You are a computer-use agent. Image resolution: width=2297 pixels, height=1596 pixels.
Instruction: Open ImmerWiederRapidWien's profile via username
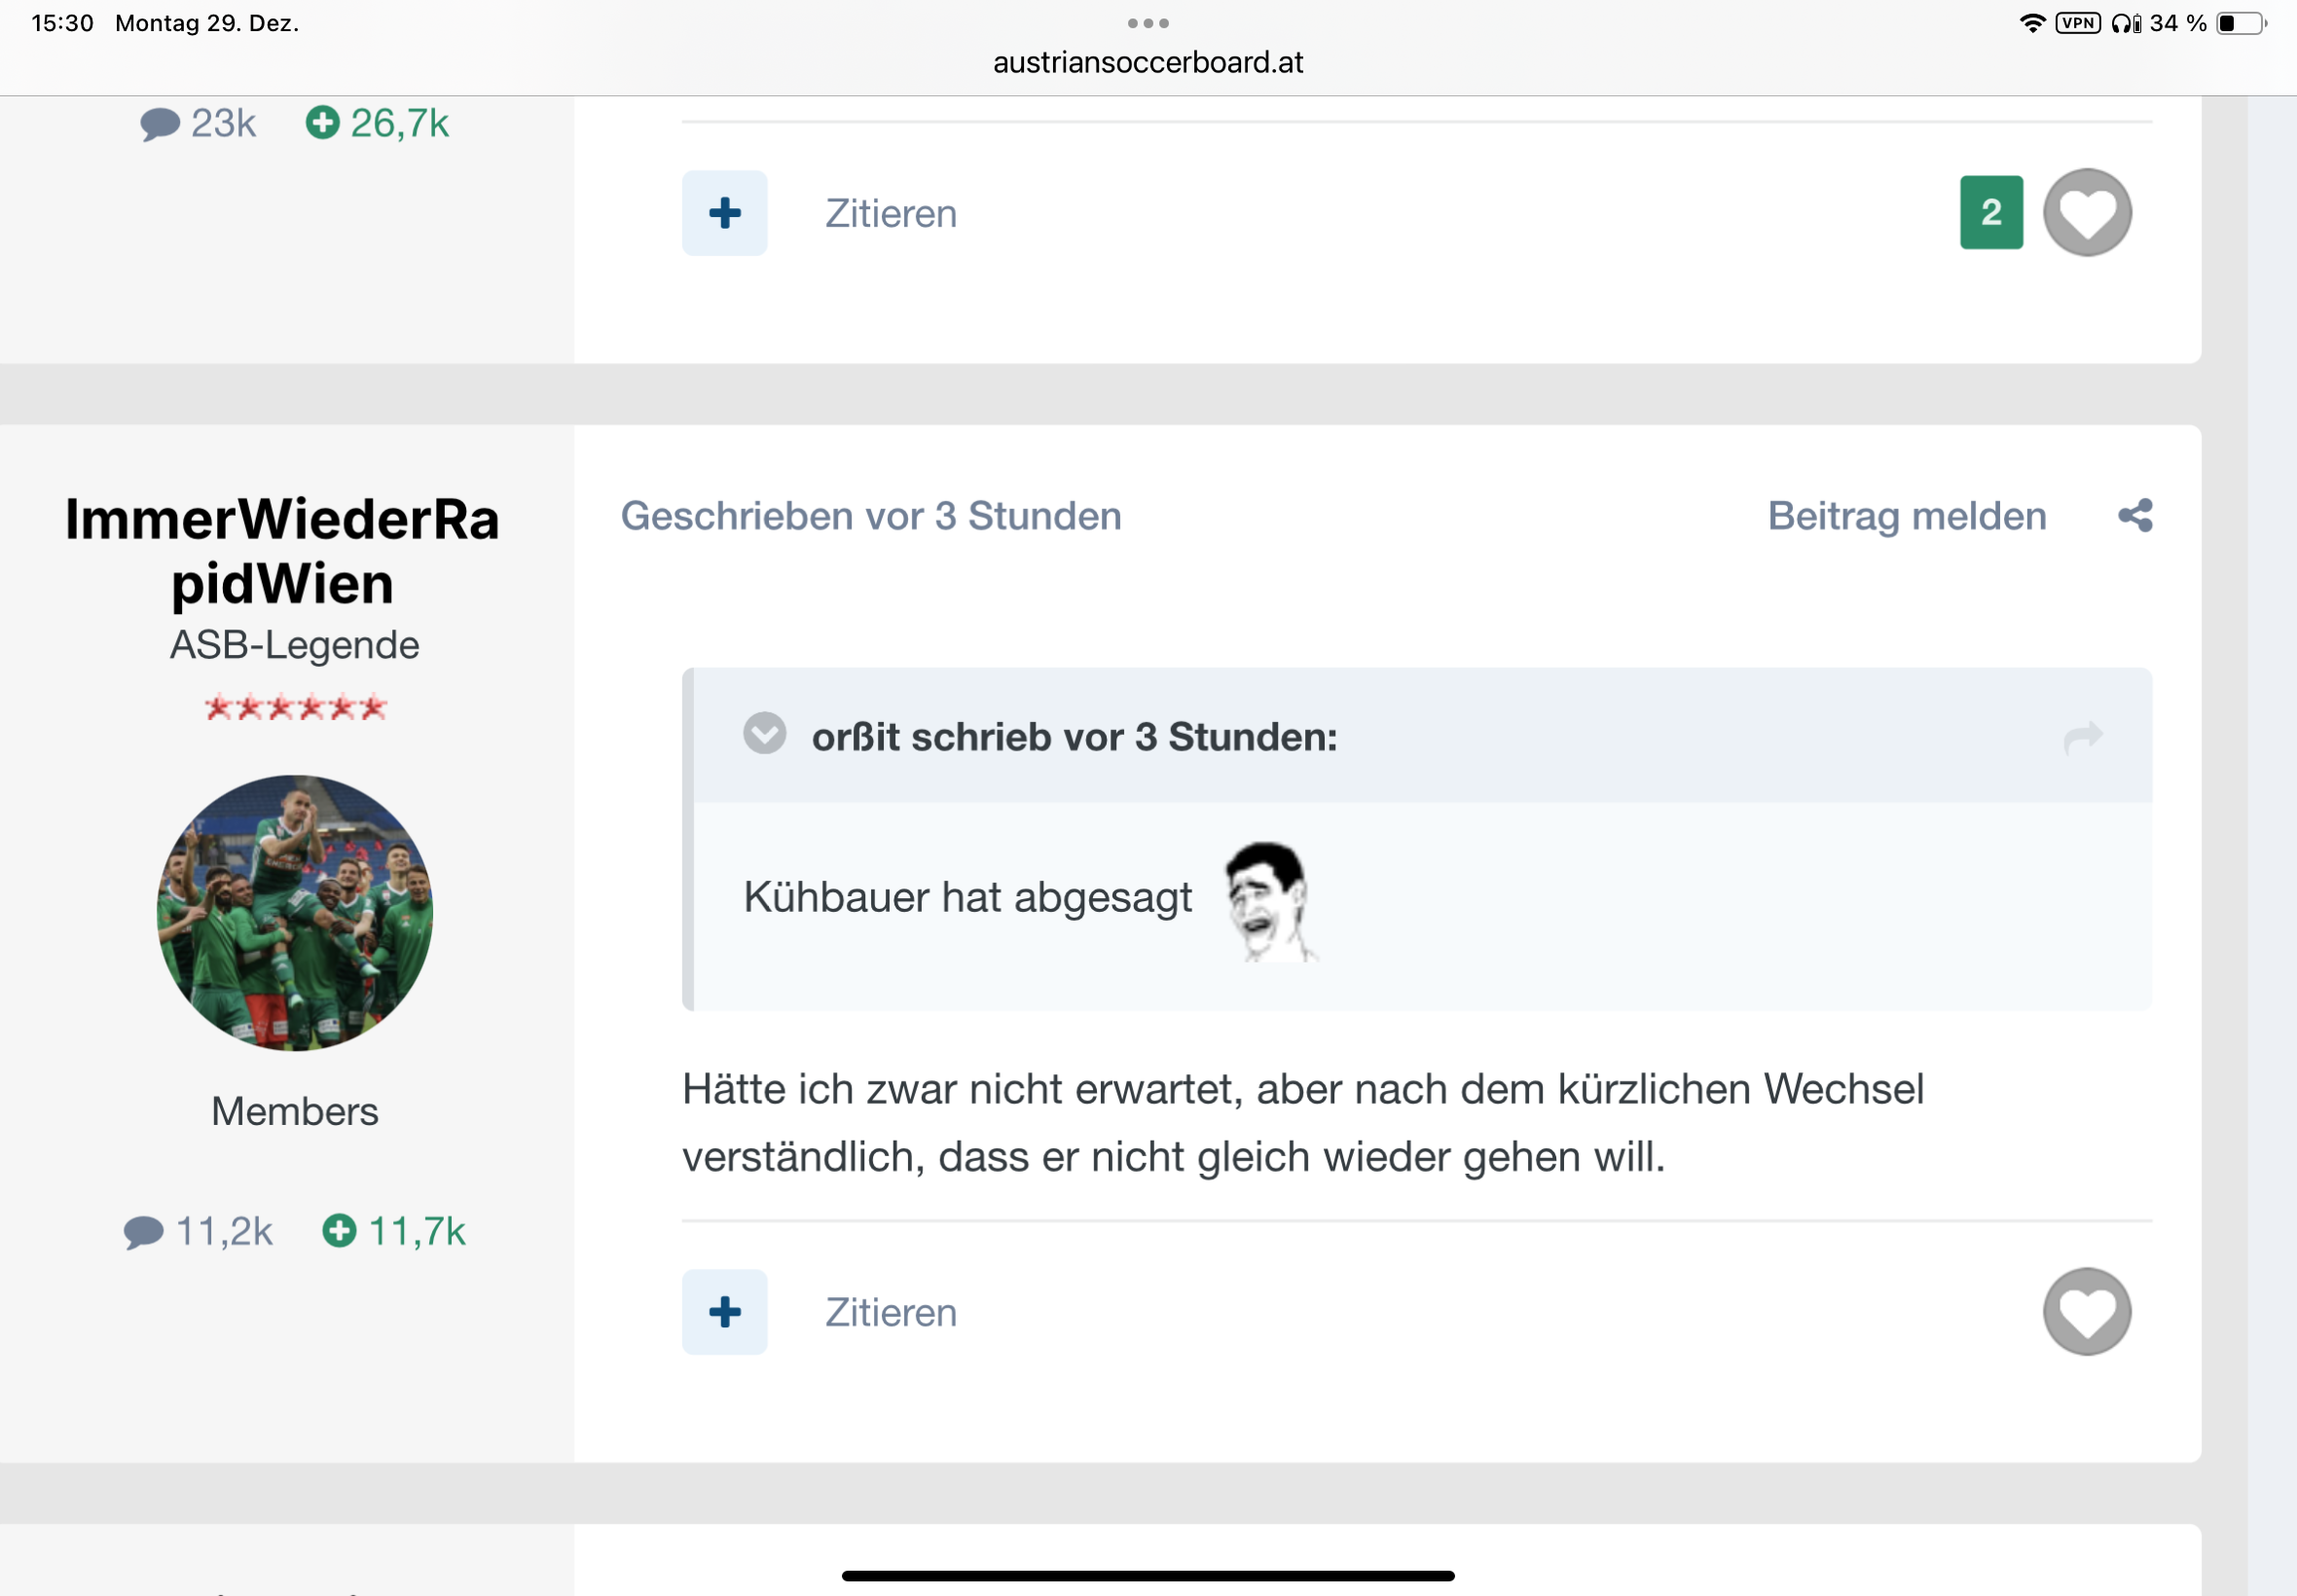point(282,550)
